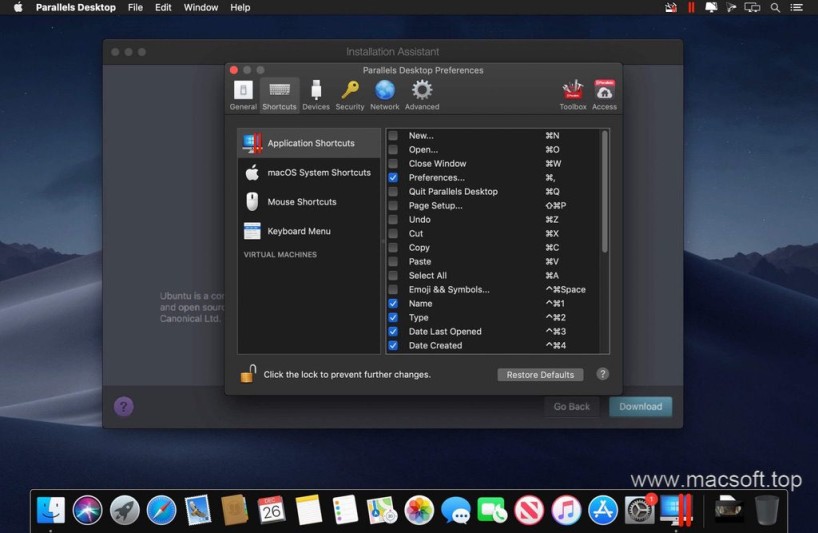The width and height of the screenshot is (818, 533).
Task: Disable the Preferences... shortcut checkbox
Action: point(393,178)
